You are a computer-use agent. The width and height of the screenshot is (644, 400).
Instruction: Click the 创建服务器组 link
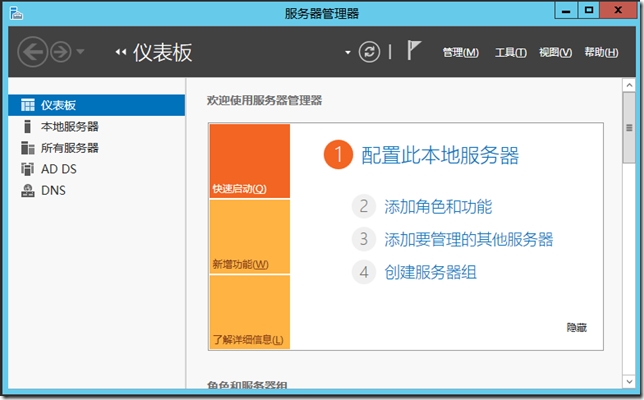(430, 272)
